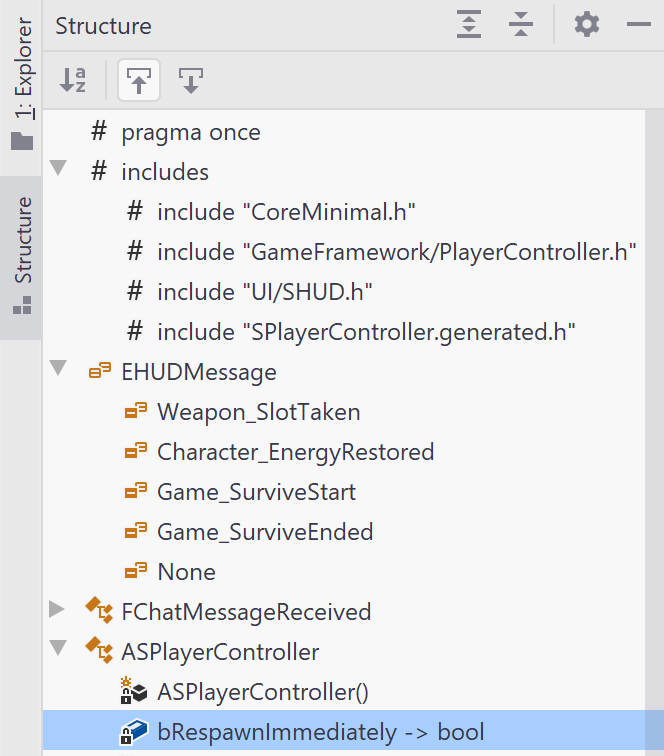The width and height of the screenshot is (664, 756).
Task: Select the Game_SurviveStart enum member
Action: (x=256, y=492)
